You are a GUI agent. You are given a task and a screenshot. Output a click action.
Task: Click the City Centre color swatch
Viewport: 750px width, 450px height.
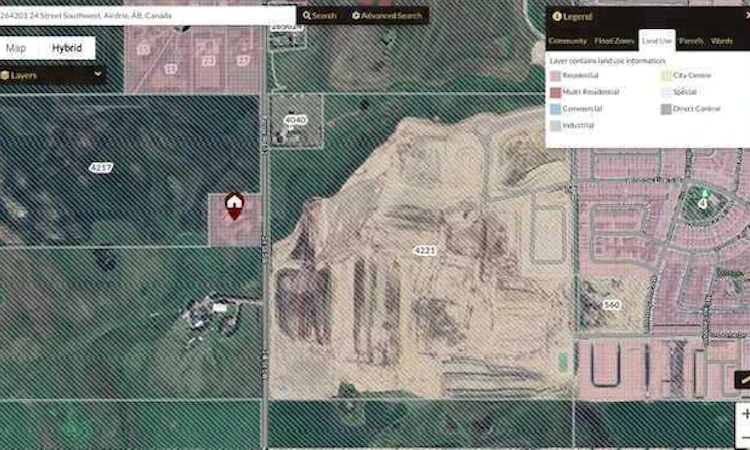666,76
